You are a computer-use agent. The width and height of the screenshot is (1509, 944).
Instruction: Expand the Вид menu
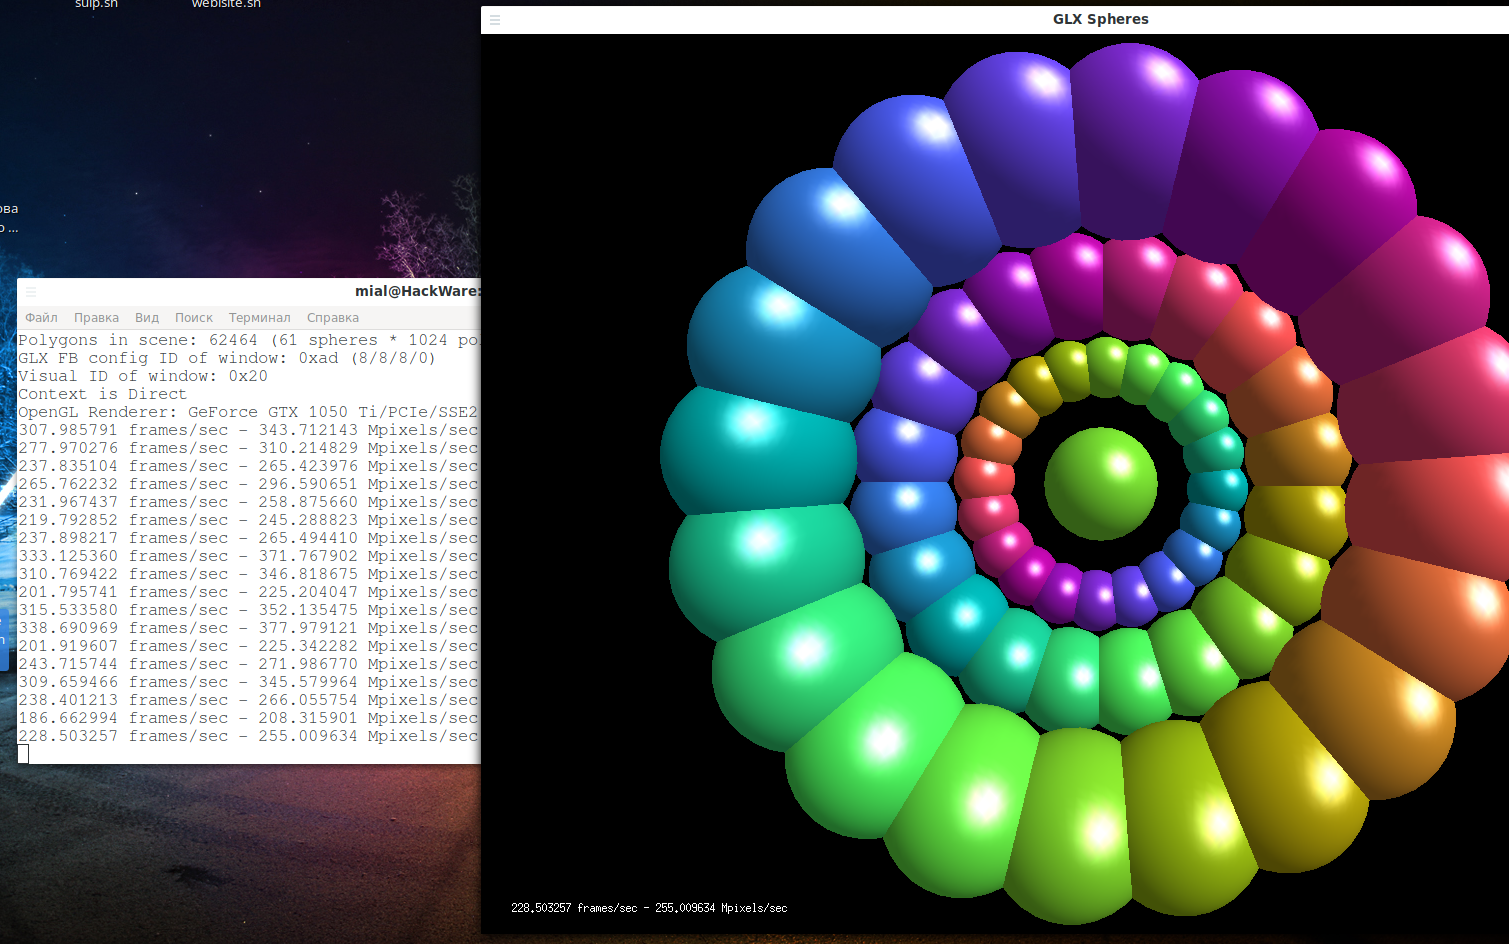click(x=147, y=318)
